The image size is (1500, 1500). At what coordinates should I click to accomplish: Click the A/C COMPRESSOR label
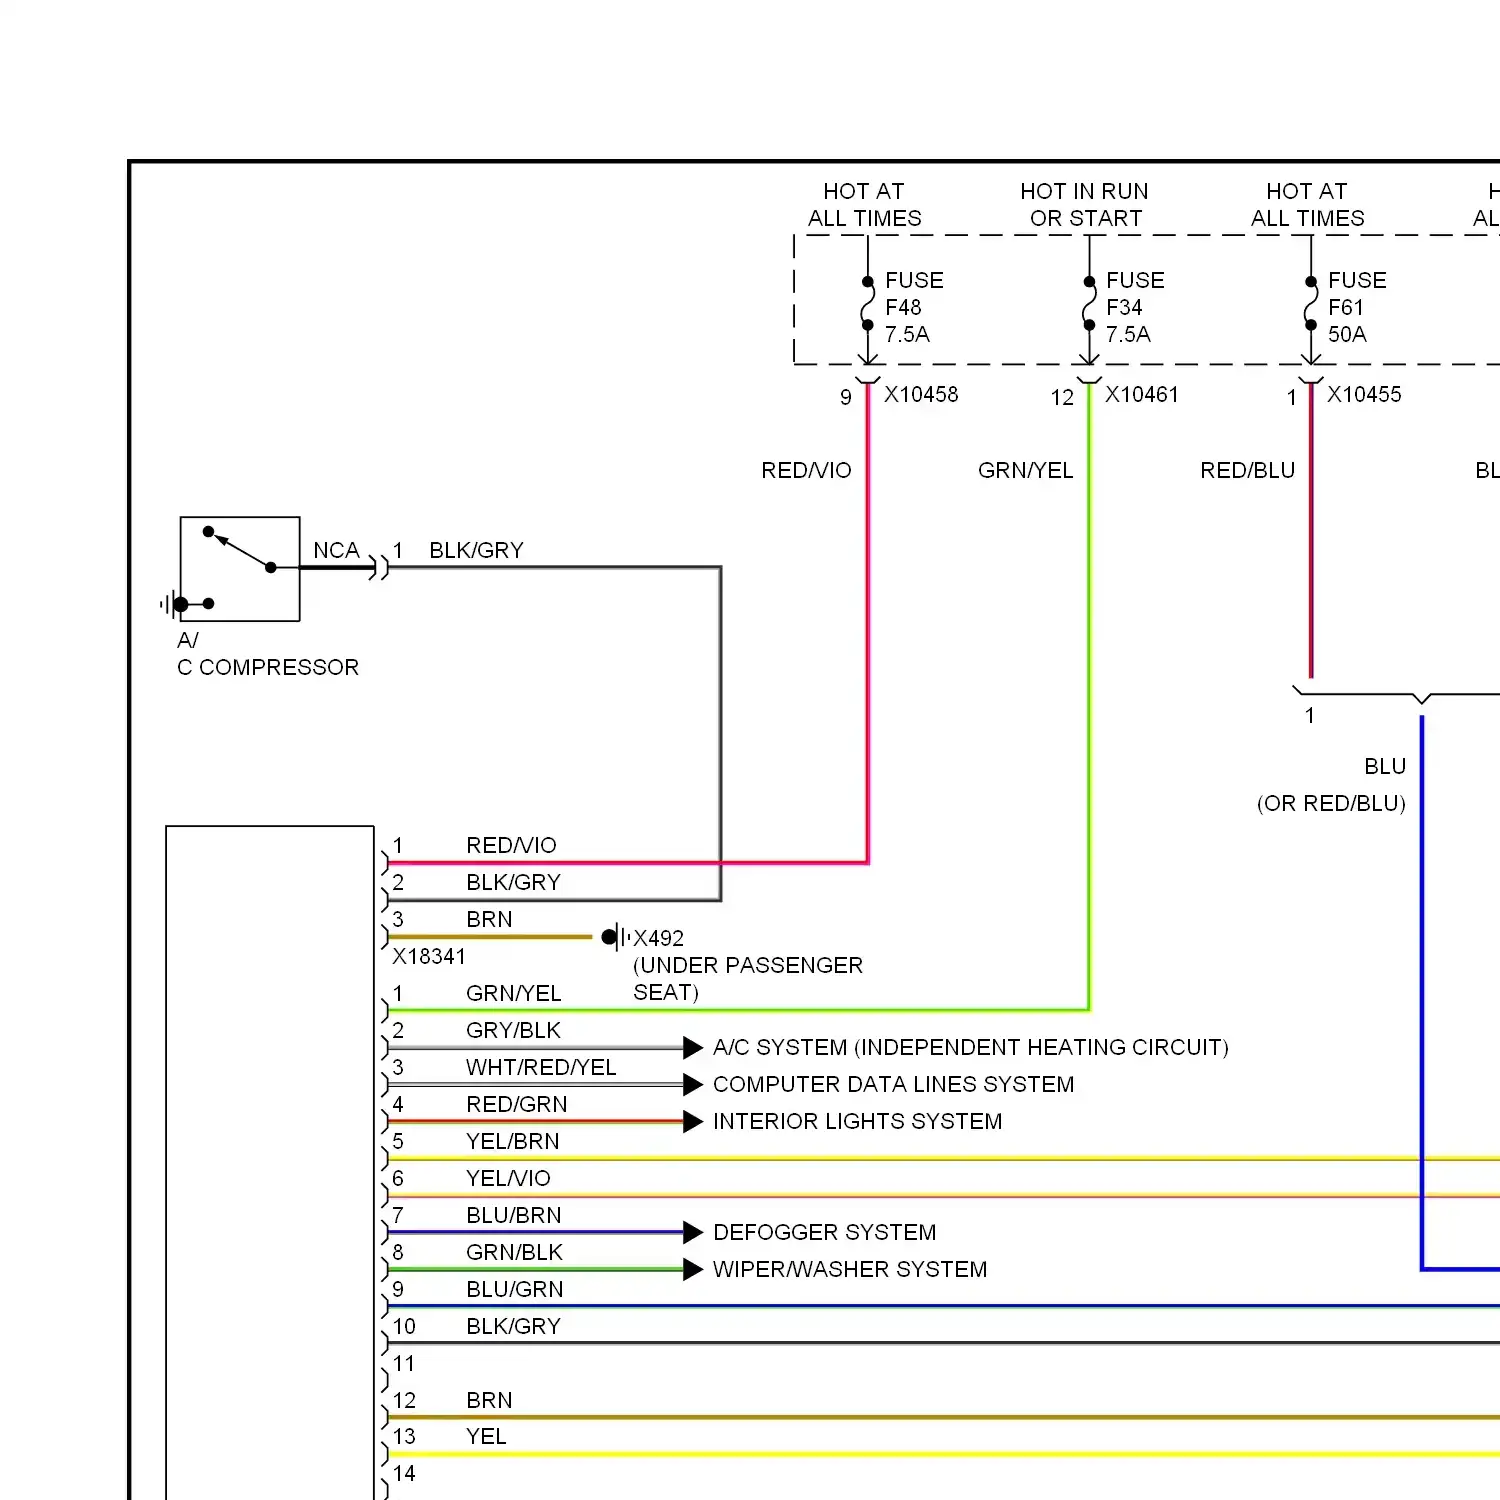click(x=267, y=654)
